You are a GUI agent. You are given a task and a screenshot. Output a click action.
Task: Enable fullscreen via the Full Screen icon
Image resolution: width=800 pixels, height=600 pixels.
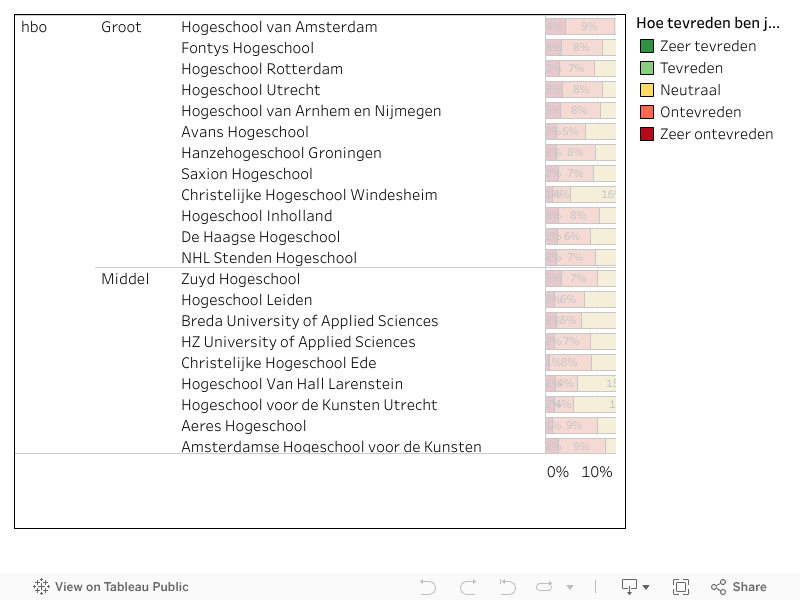[x=681, y=587]
